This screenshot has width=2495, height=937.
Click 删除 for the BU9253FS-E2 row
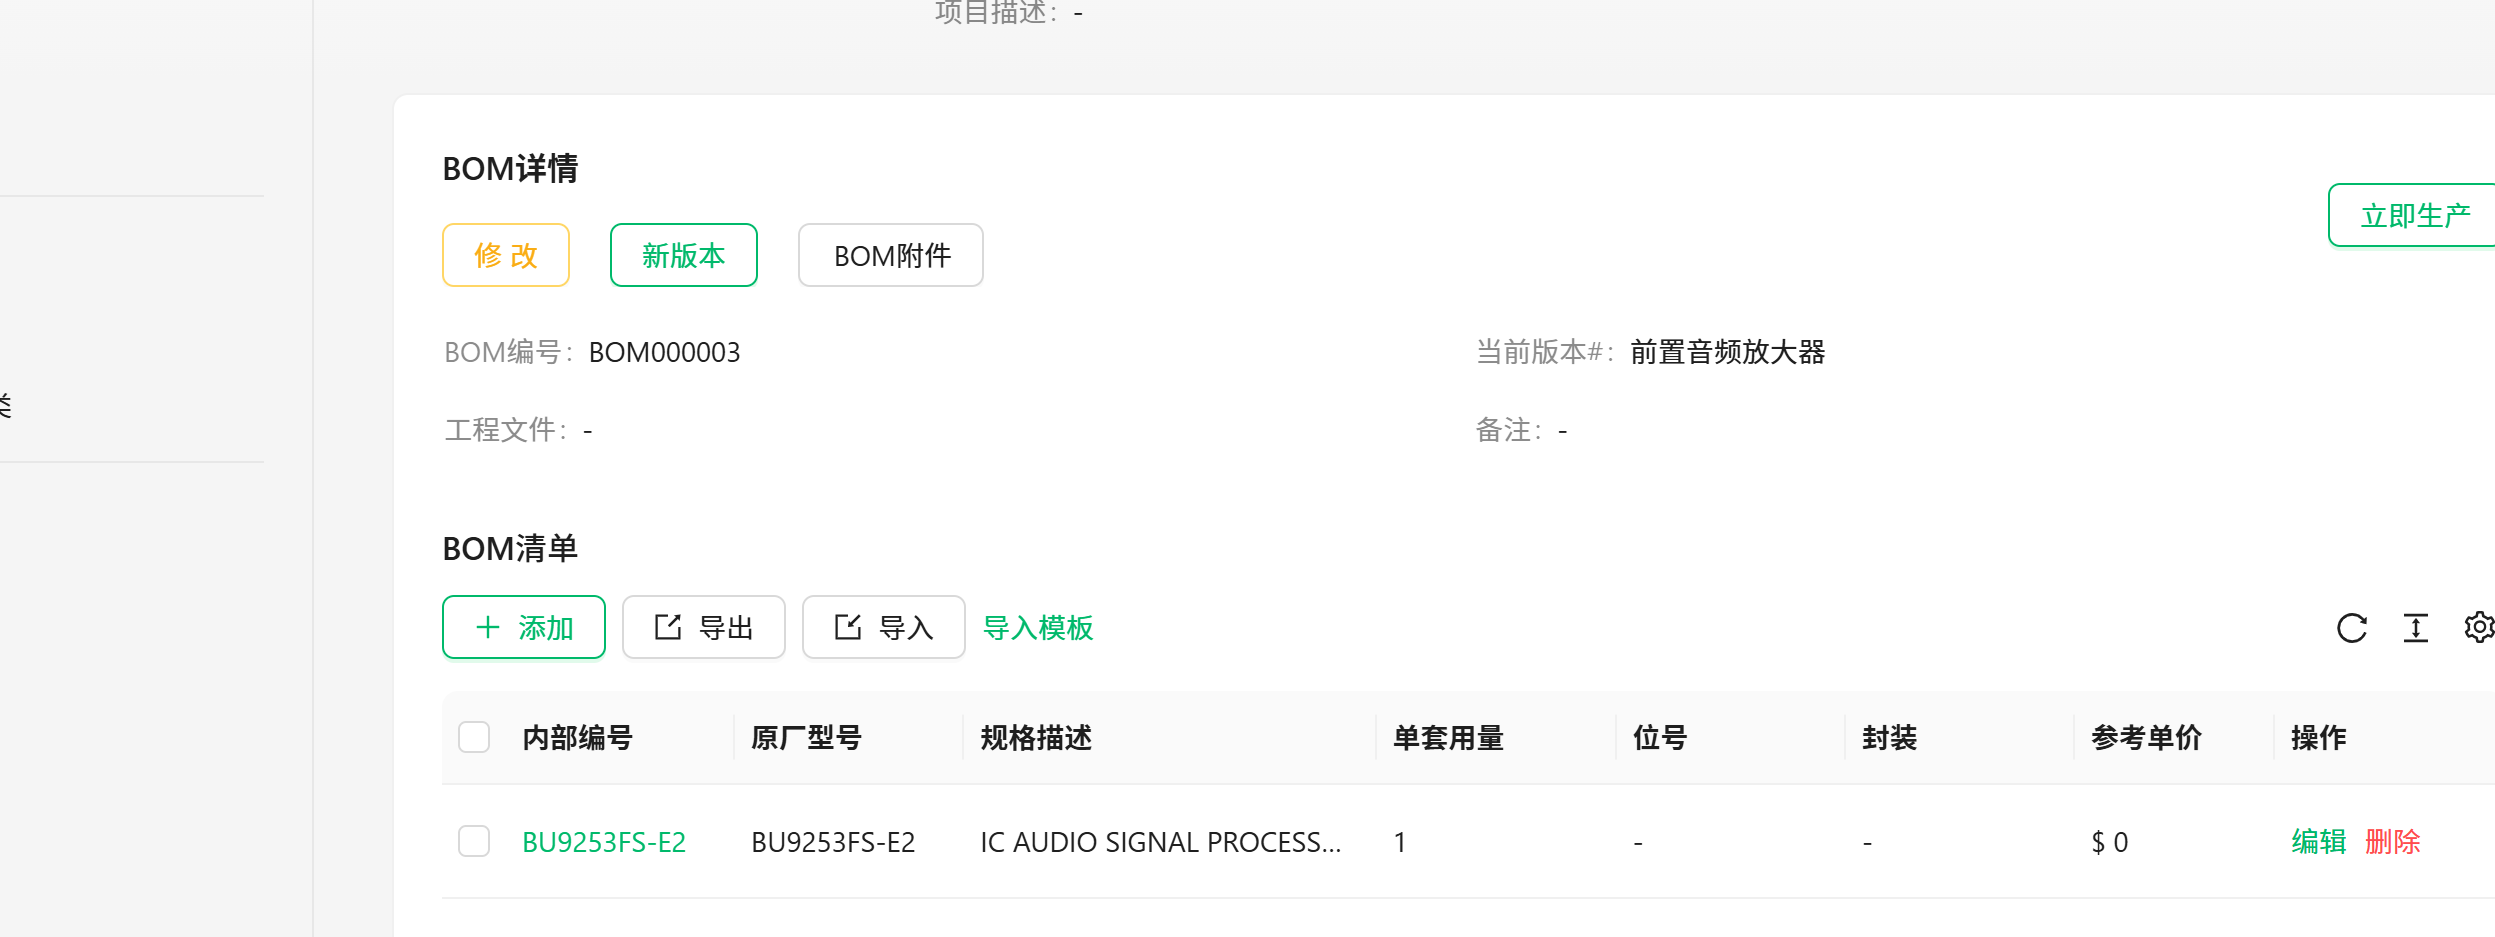coord(2393,842)
